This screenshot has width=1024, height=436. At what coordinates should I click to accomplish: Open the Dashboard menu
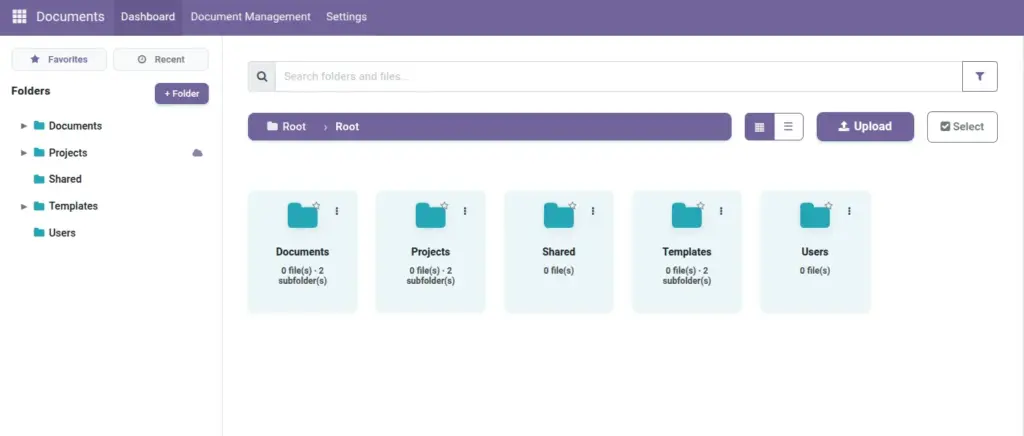(148, 17)
